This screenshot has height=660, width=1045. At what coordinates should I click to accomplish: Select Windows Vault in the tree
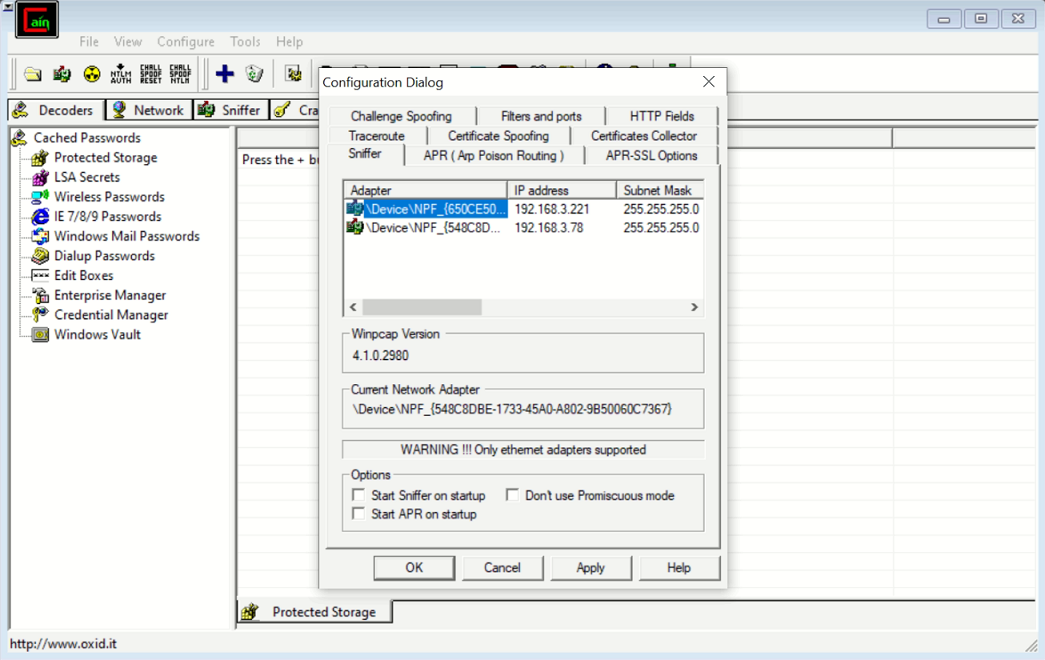point(97,335)
